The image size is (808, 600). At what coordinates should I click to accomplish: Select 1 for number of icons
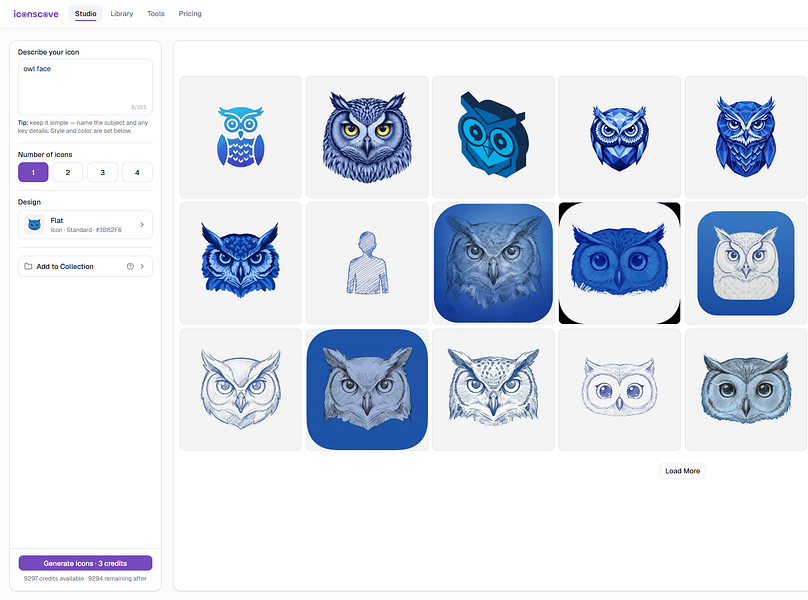33,172
